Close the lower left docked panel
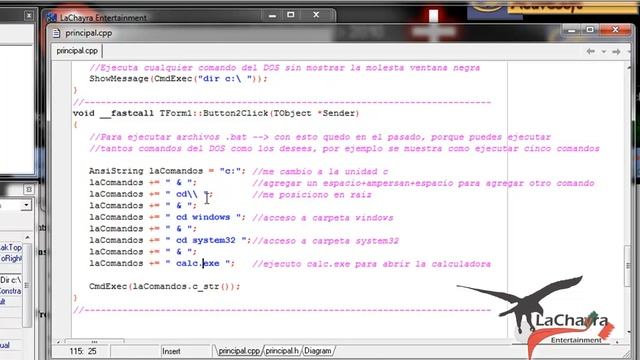 pyautogui.click(x=29, y=189)
